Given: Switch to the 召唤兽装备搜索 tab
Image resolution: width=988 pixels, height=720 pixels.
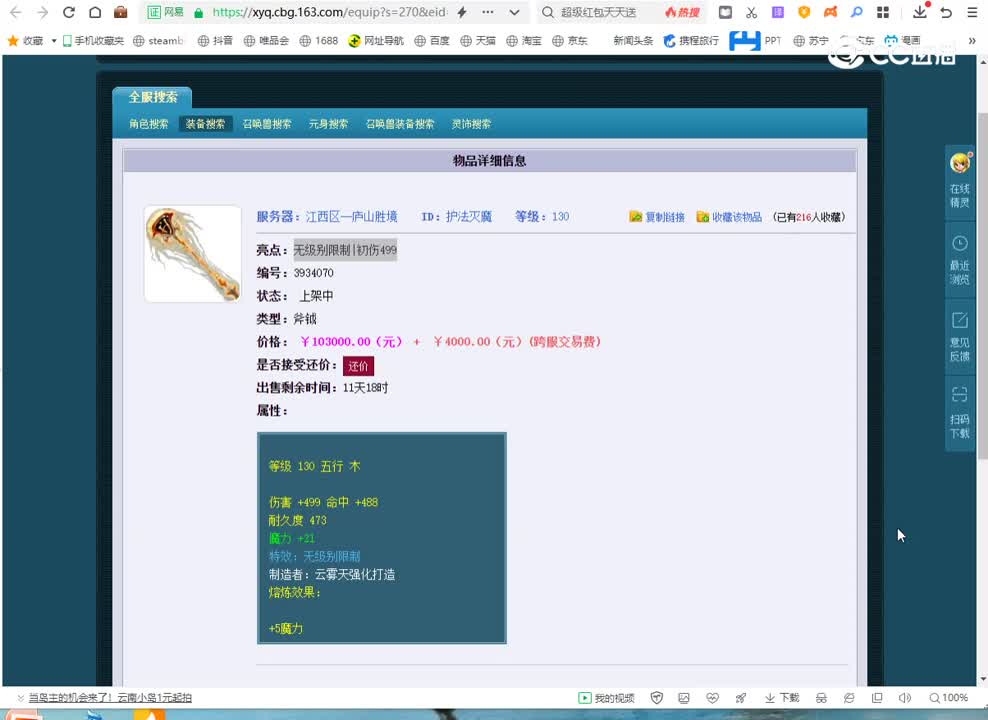Looking at the screenshot, I should pyautogui.click(x=400, y=124).
